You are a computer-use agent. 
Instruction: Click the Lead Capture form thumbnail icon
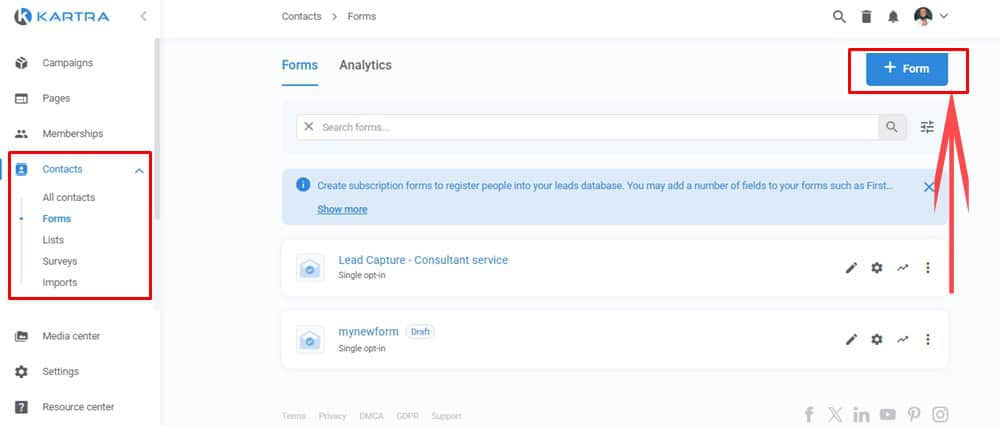(310, 268)
